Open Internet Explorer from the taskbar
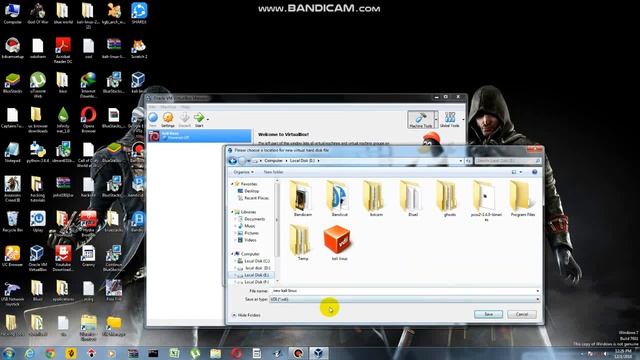This screenshot has height=360, width=640. point(29,353)
